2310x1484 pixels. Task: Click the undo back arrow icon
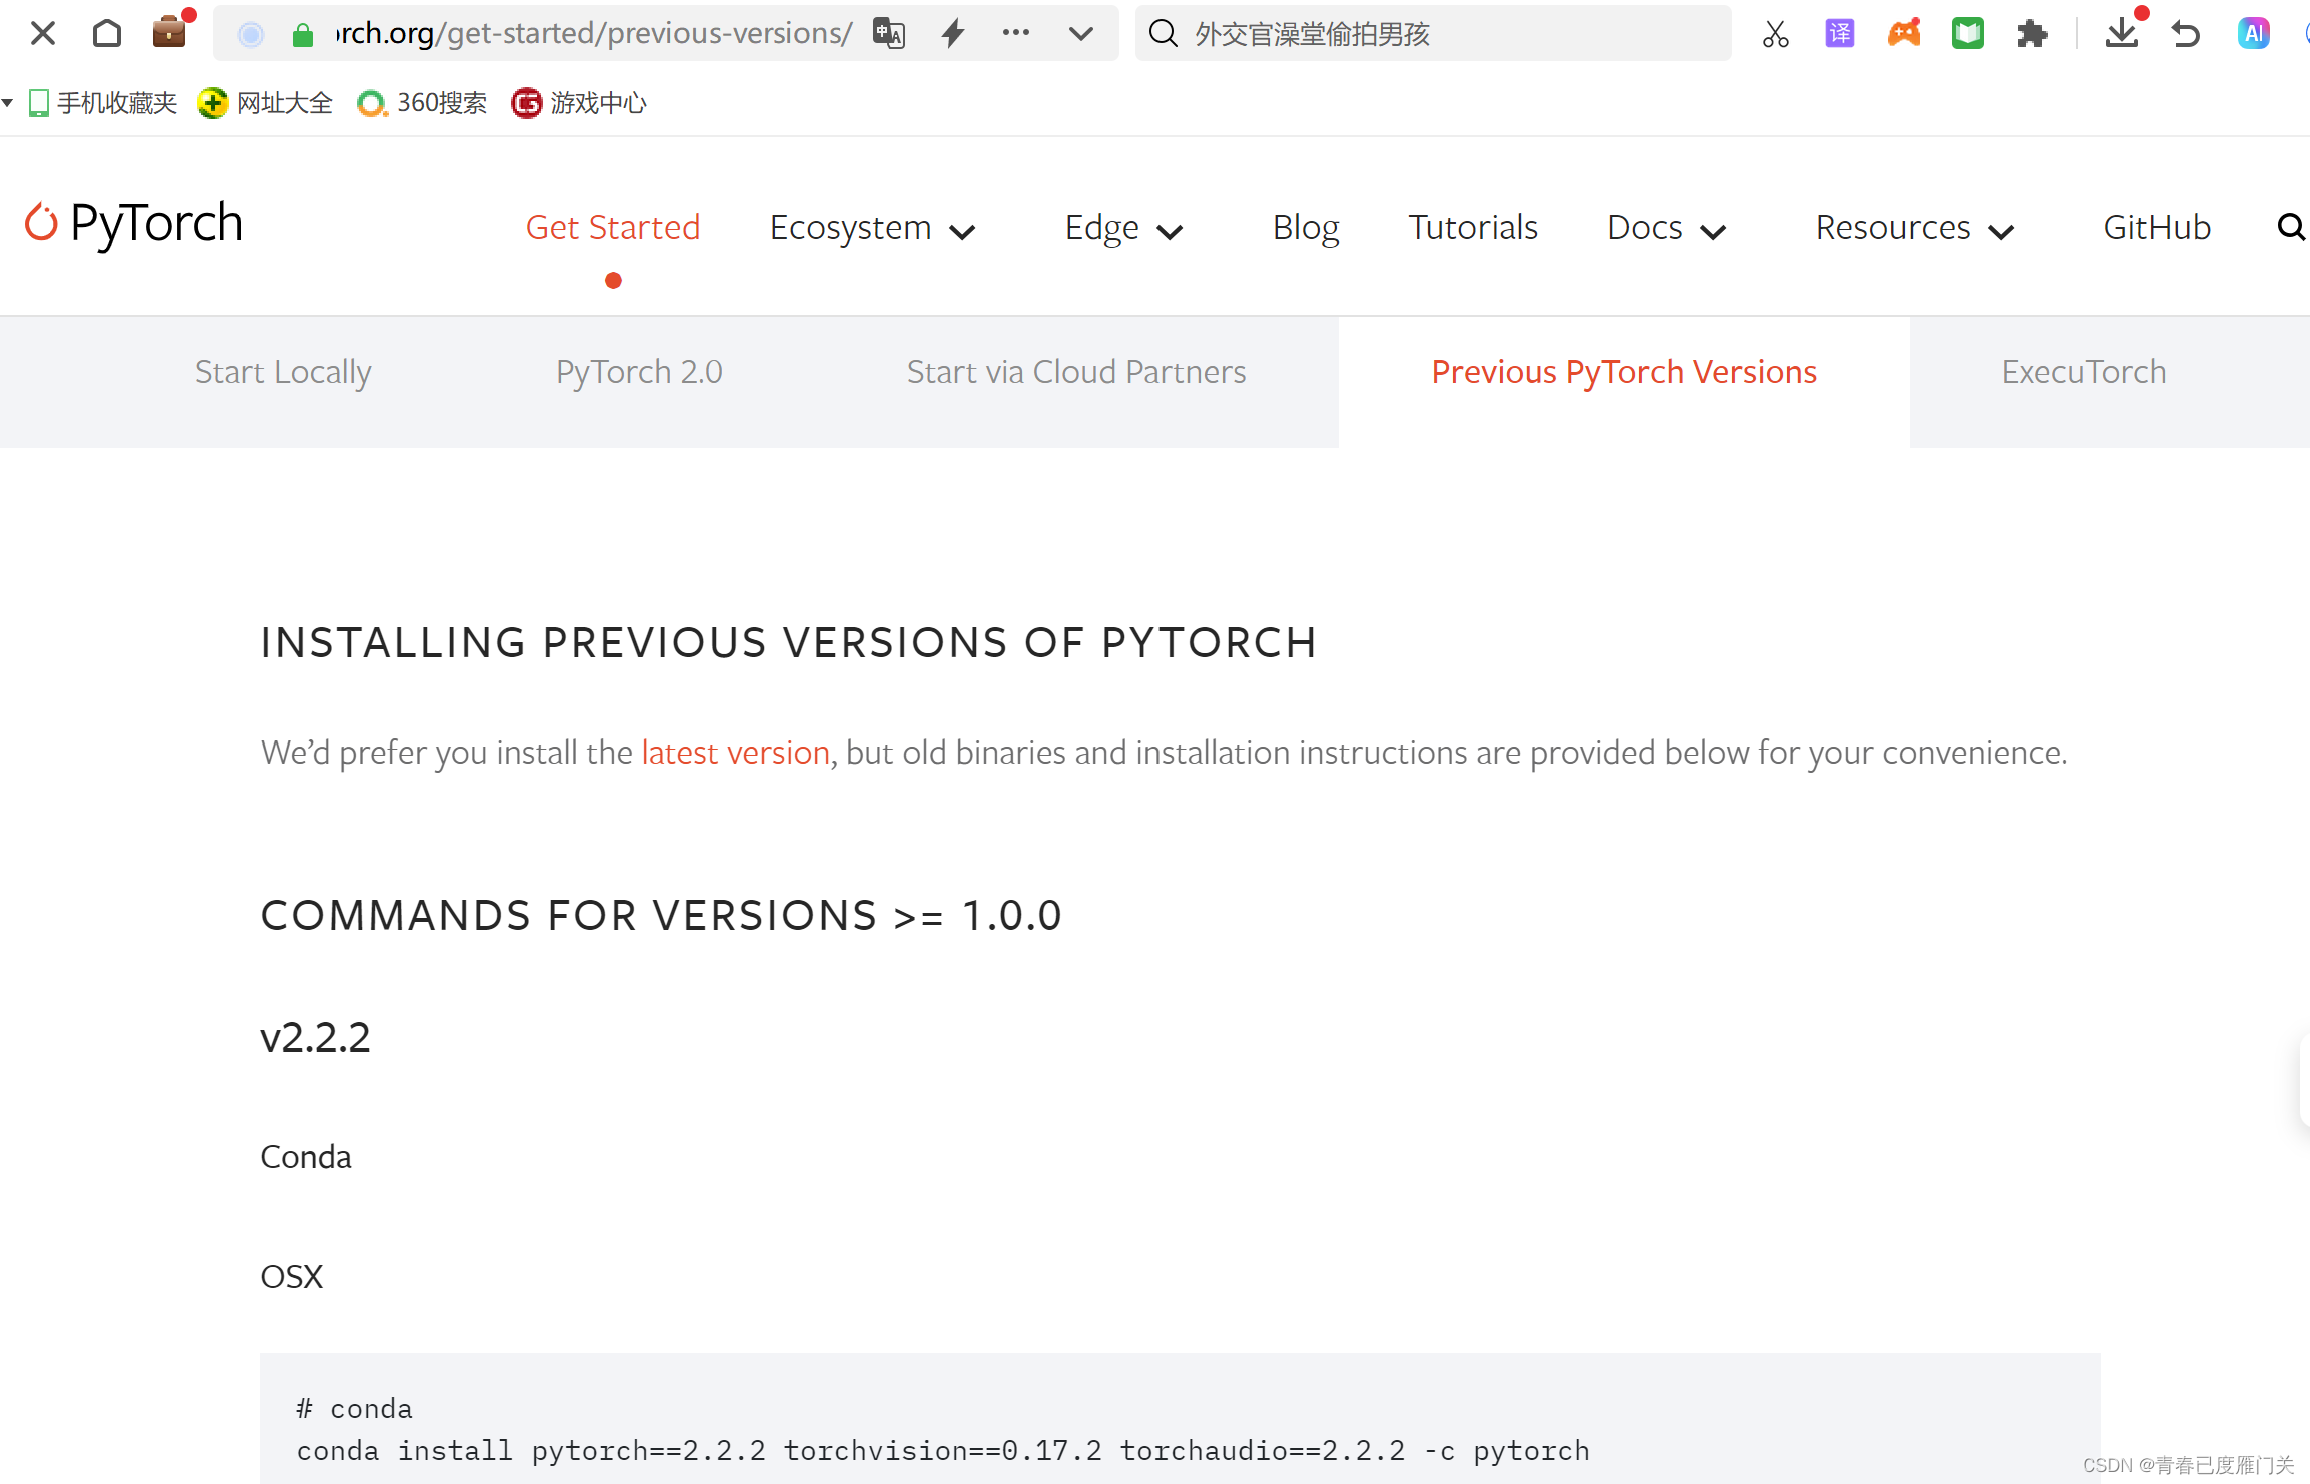point(2186,34)
